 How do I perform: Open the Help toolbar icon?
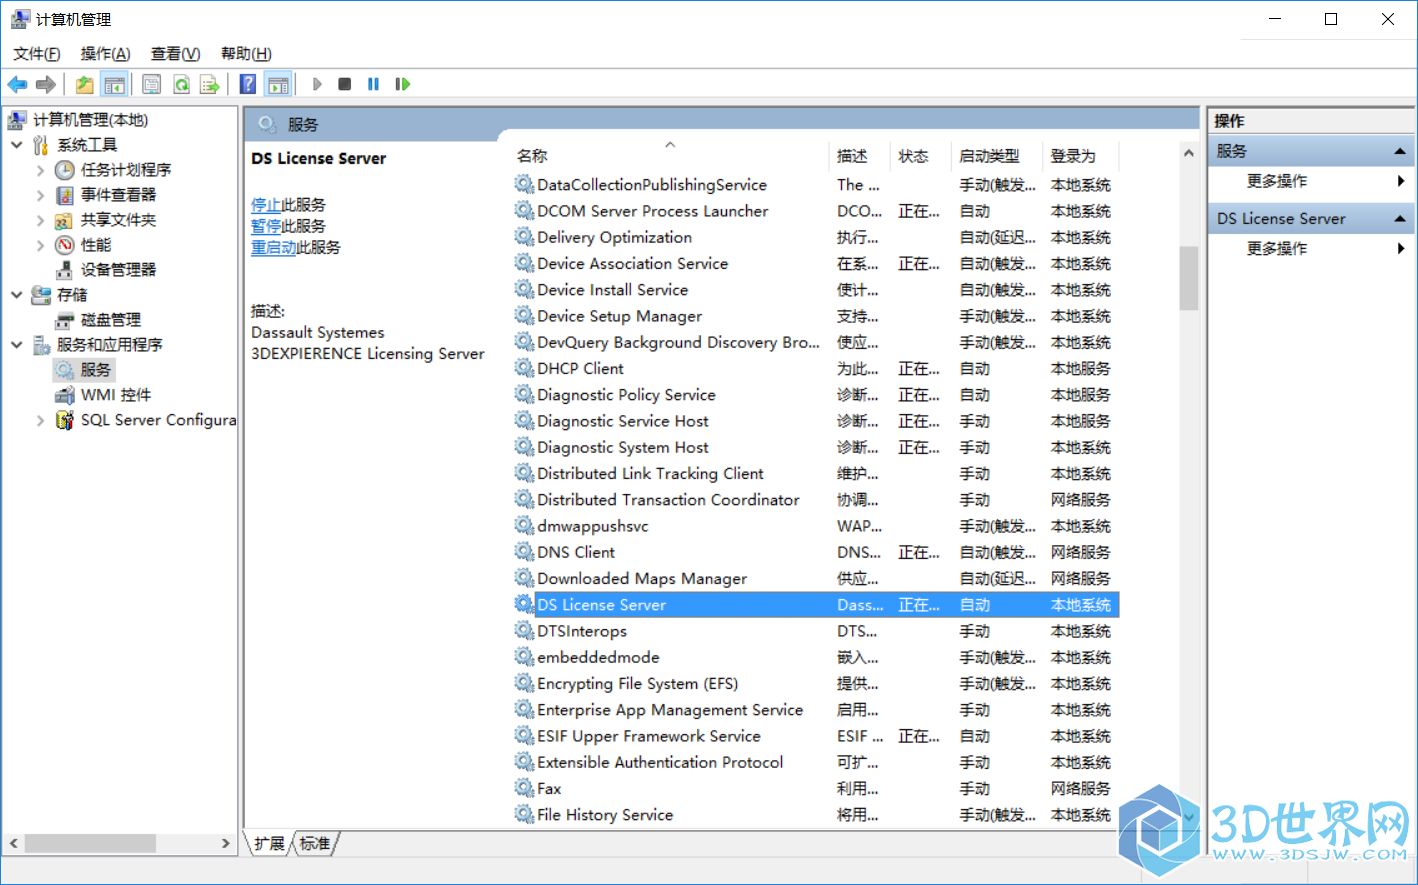[x=248, y=85]
